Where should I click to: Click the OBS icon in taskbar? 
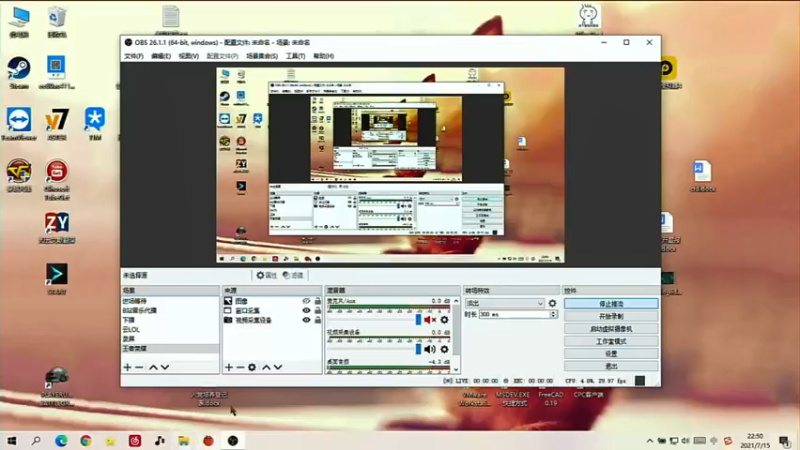[233, 440]
